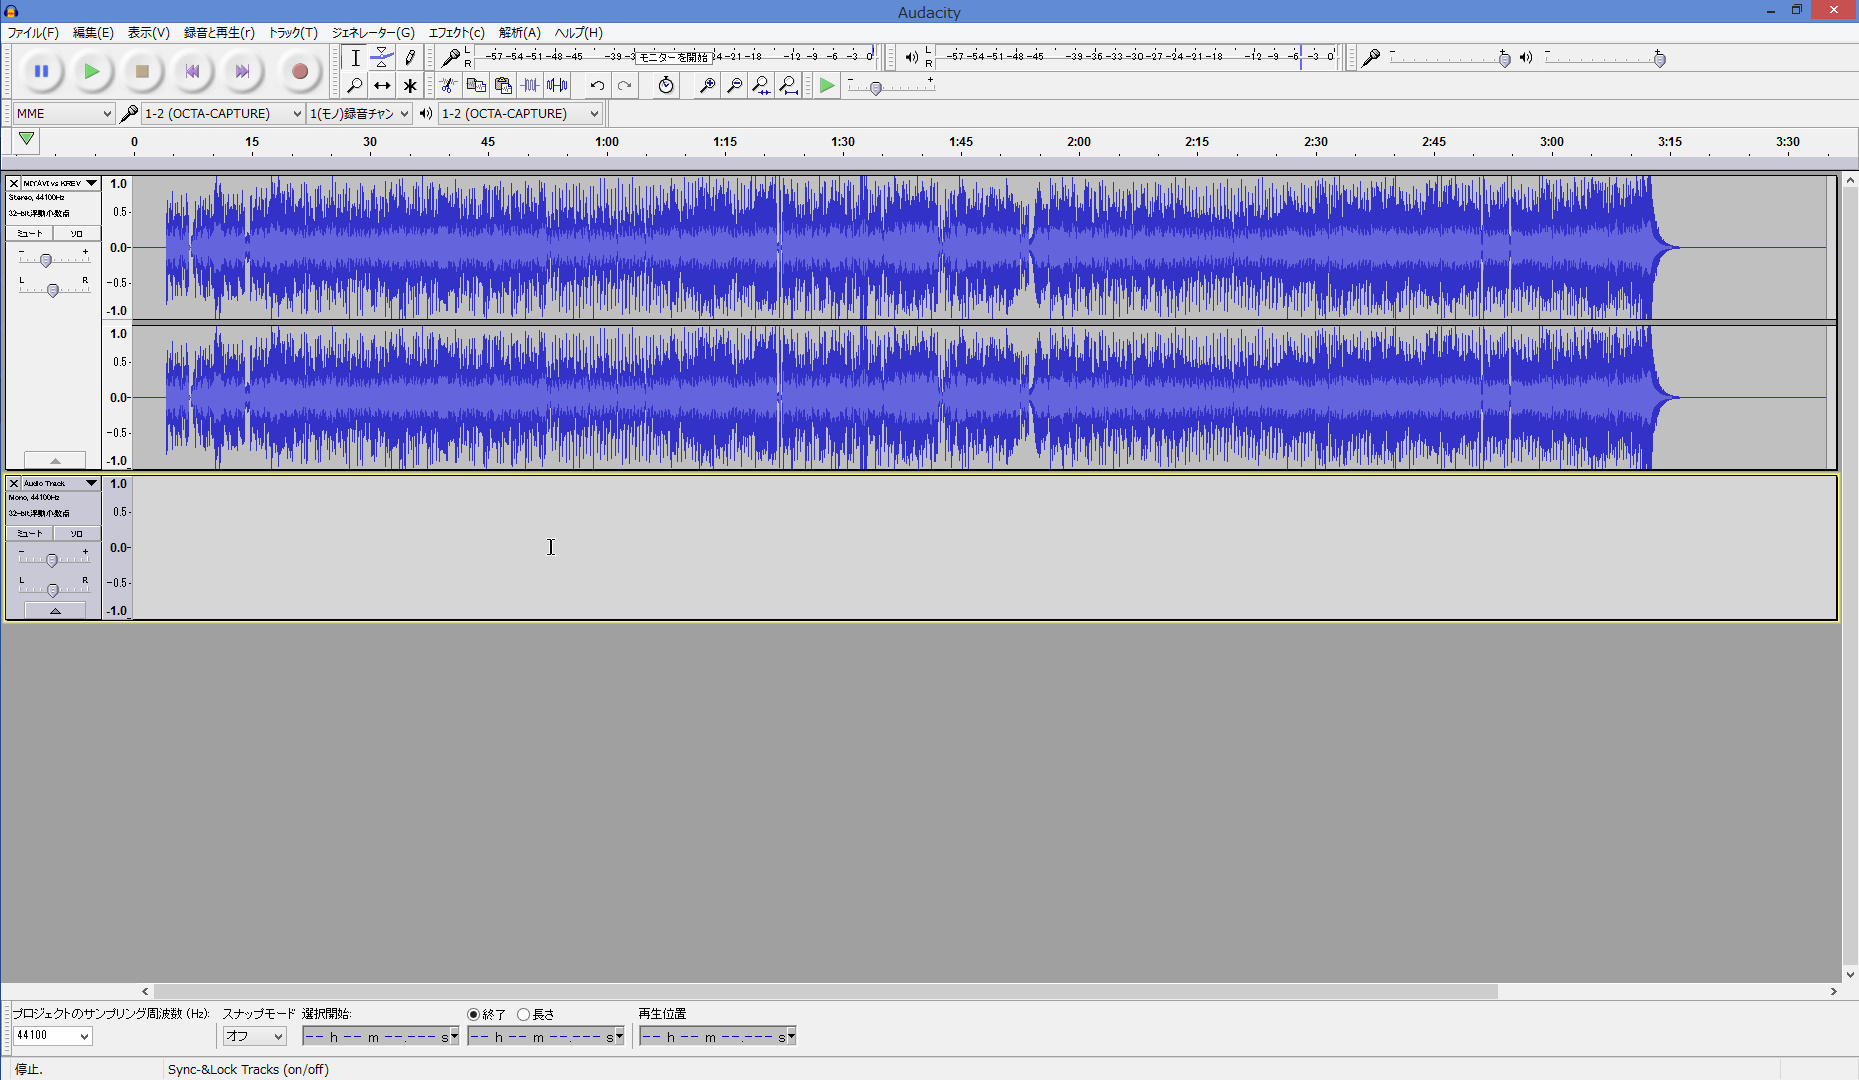
Task: Select the Time Shift tool
Action: click(x=382, y=86)
